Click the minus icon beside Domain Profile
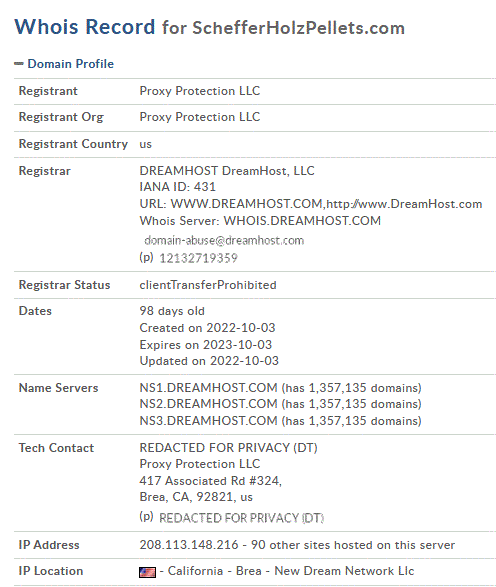This screenshot has width=496, height=587. (19, 64)
